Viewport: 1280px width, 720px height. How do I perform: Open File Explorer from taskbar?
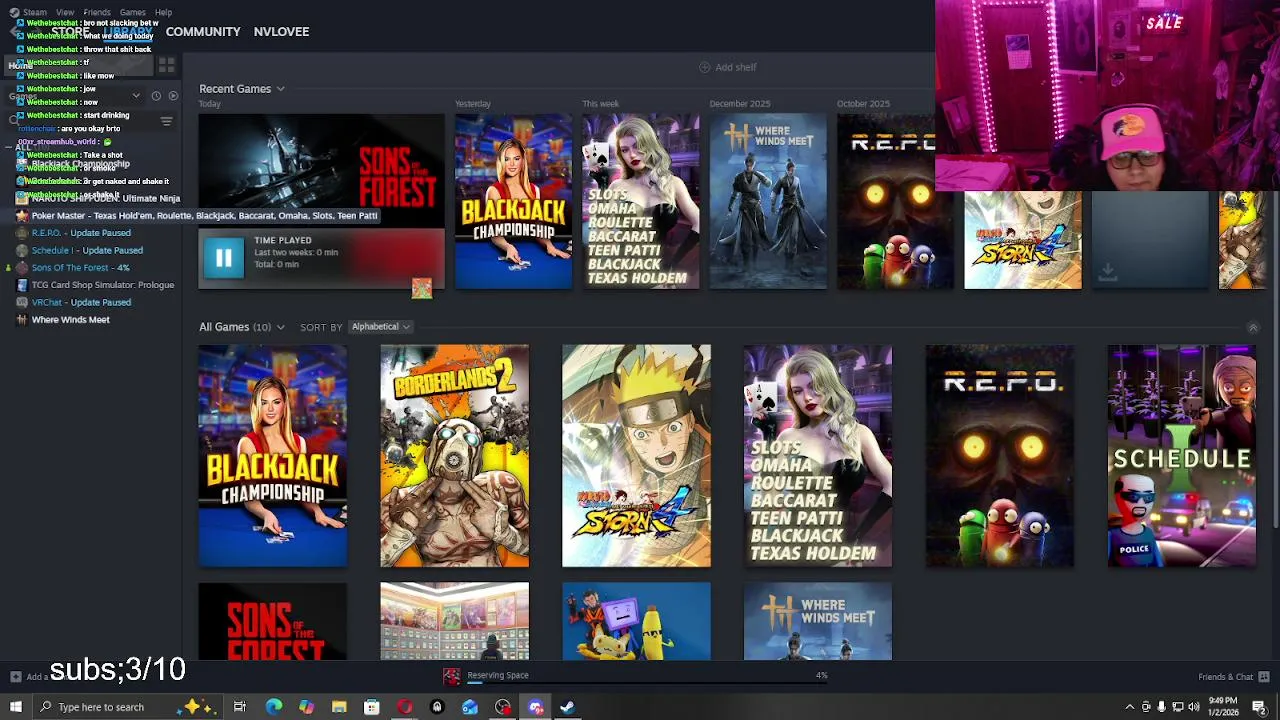pos(339,707)
